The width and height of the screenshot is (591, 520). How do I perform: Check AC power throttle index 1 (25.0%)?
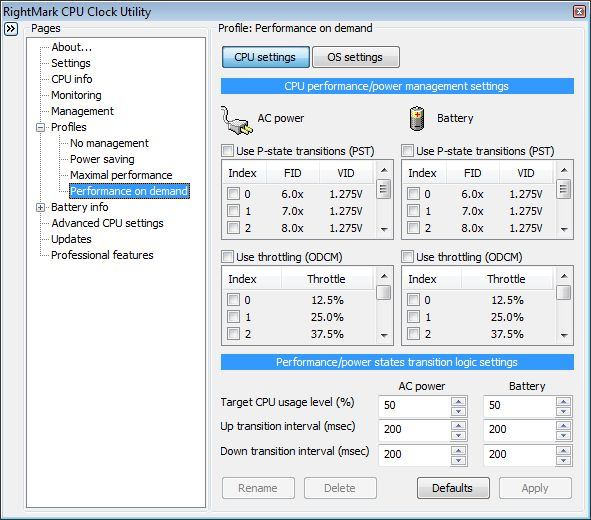click(x=233, y=317)
